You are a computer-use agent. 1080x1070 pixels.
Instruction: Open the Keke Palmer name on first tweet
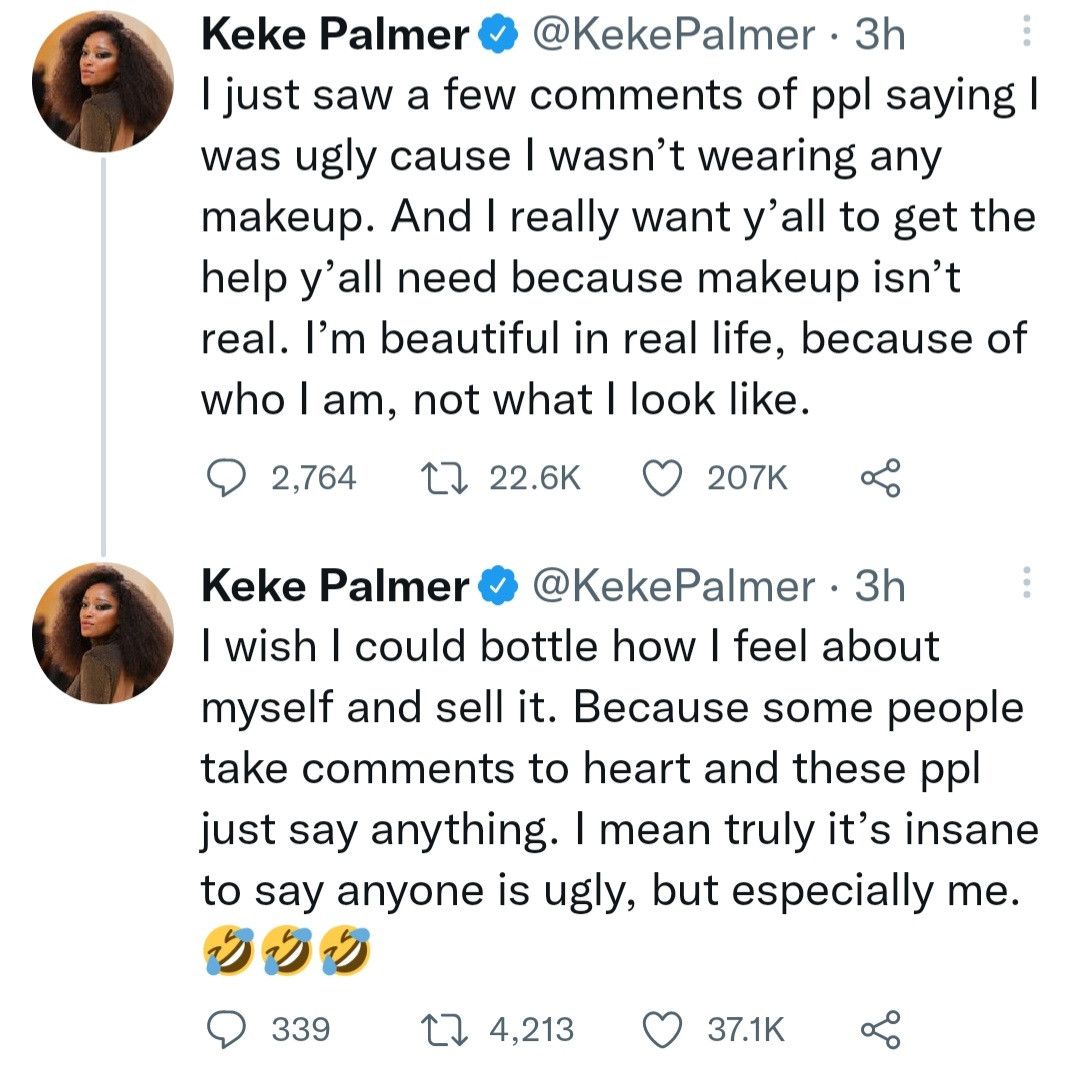coord(335,36)
